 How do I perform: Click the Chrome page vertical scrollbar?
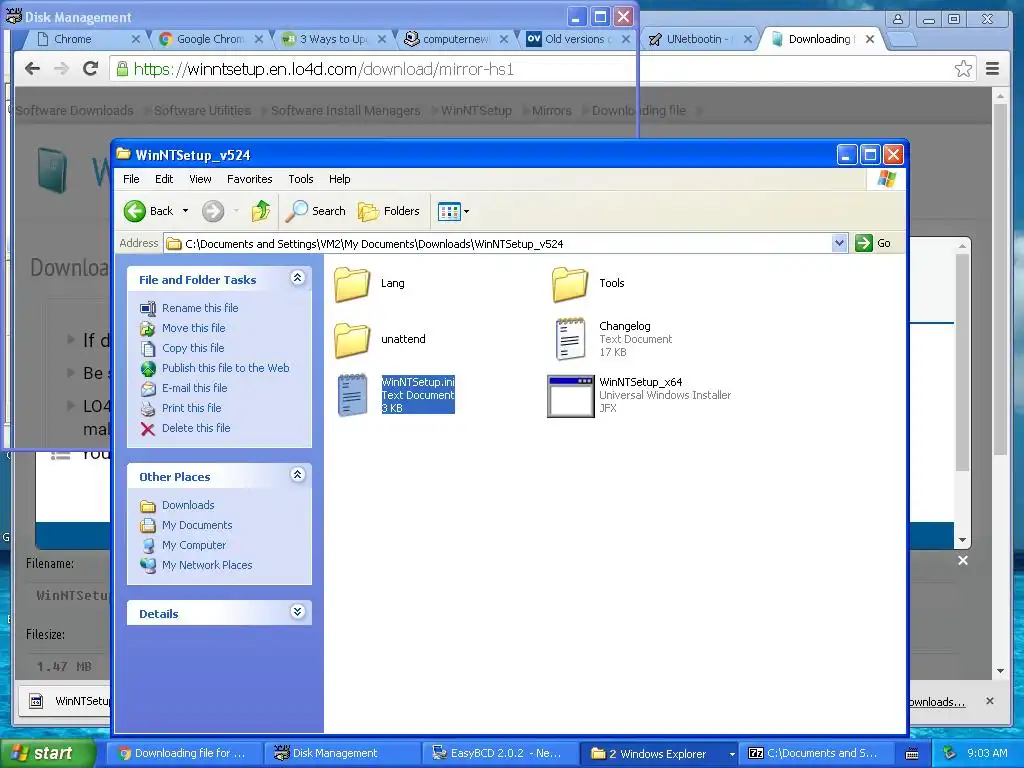[x=1000, y=281]
